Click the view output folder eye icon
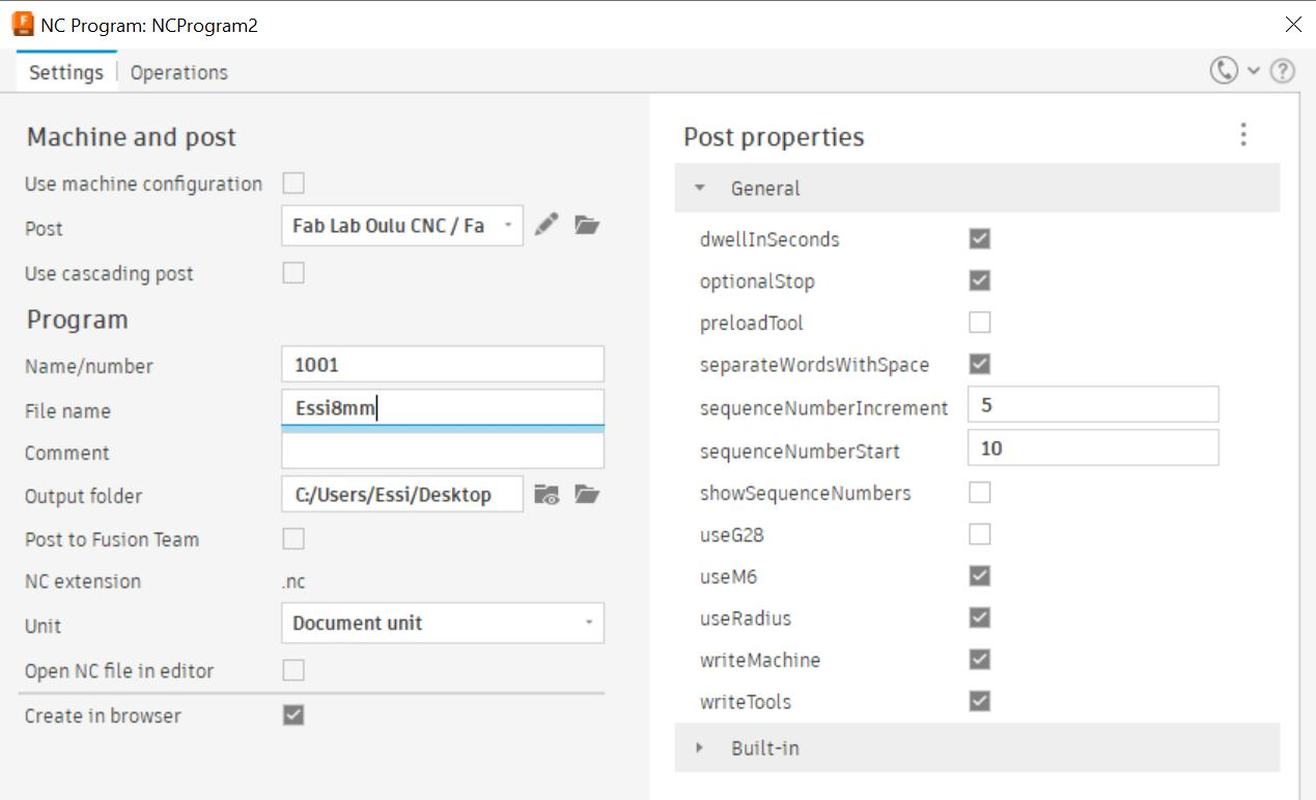 (547, 494)
